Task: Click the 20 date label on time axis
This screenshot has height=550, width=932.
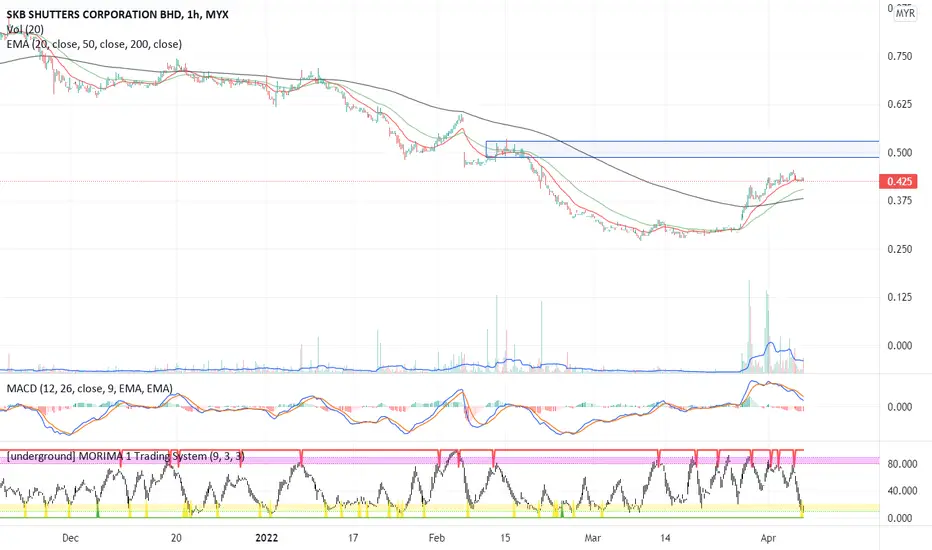Action: click(176, 538)
